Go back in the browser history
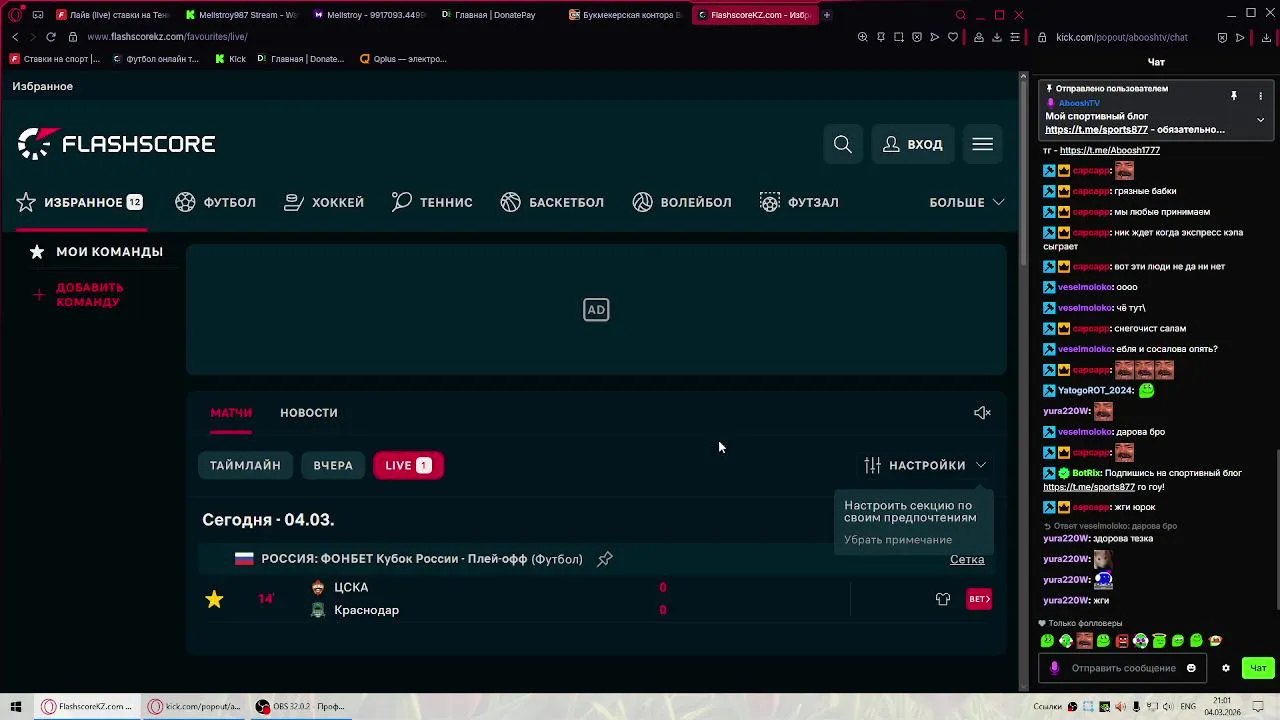This screenshot has width=1280, height=720. [x=15, y=37]
